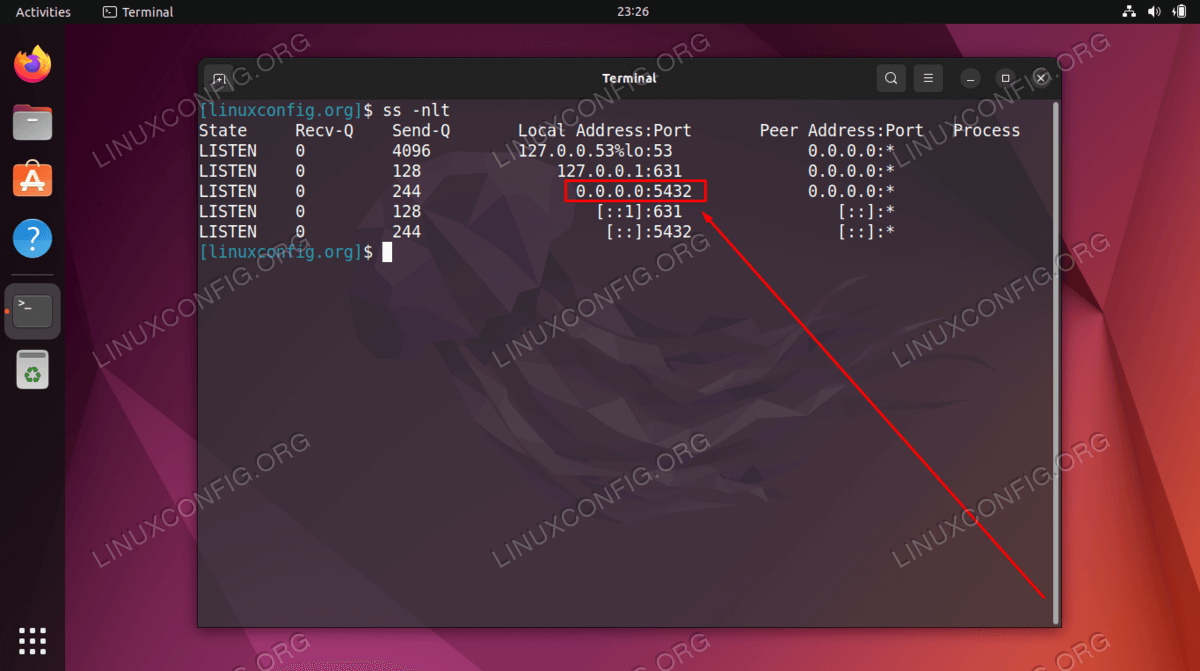The image size is (1200, 671).
Task: Show Applications grid
Action: (33, 640)
